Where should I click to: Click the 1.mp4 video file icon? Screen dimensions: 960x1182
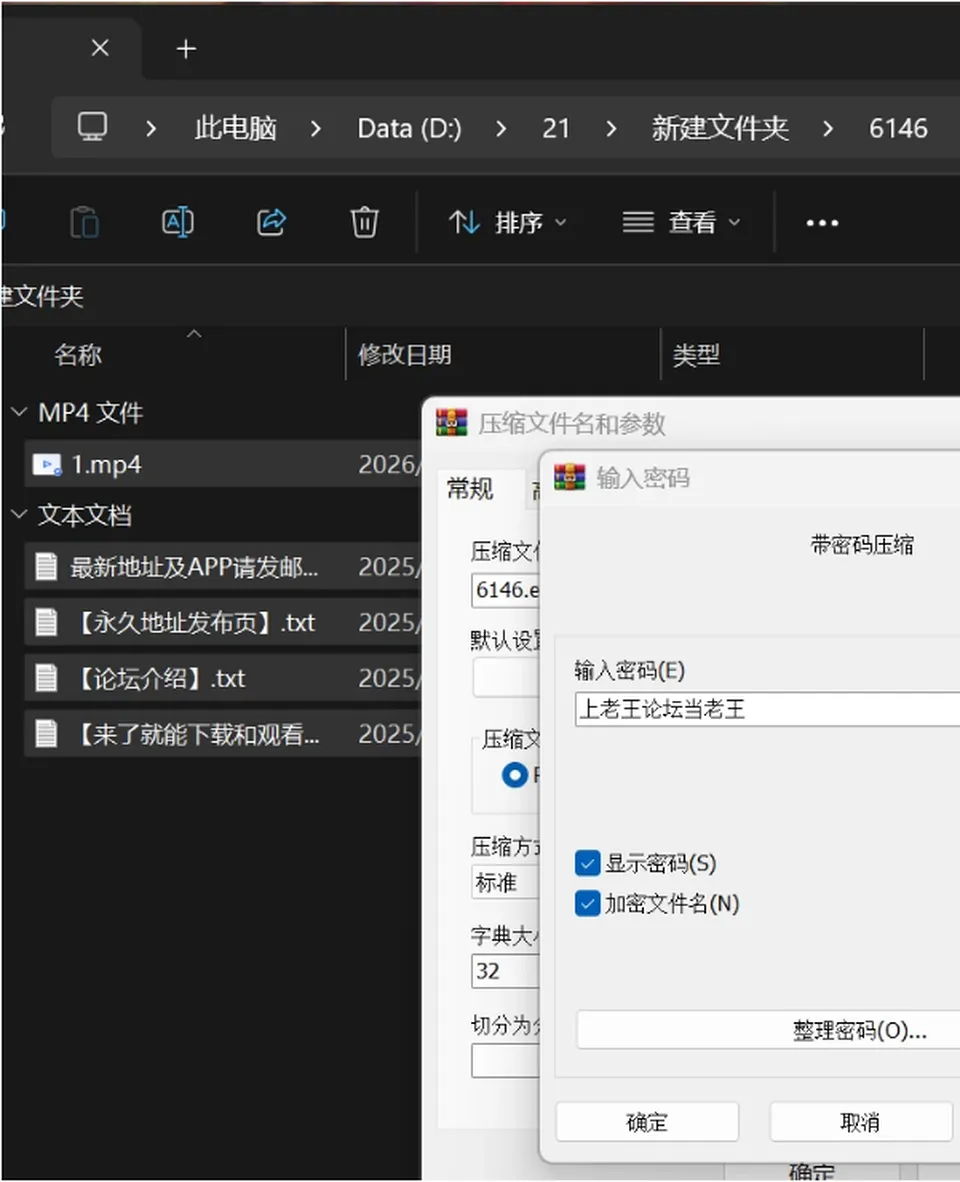47,464
